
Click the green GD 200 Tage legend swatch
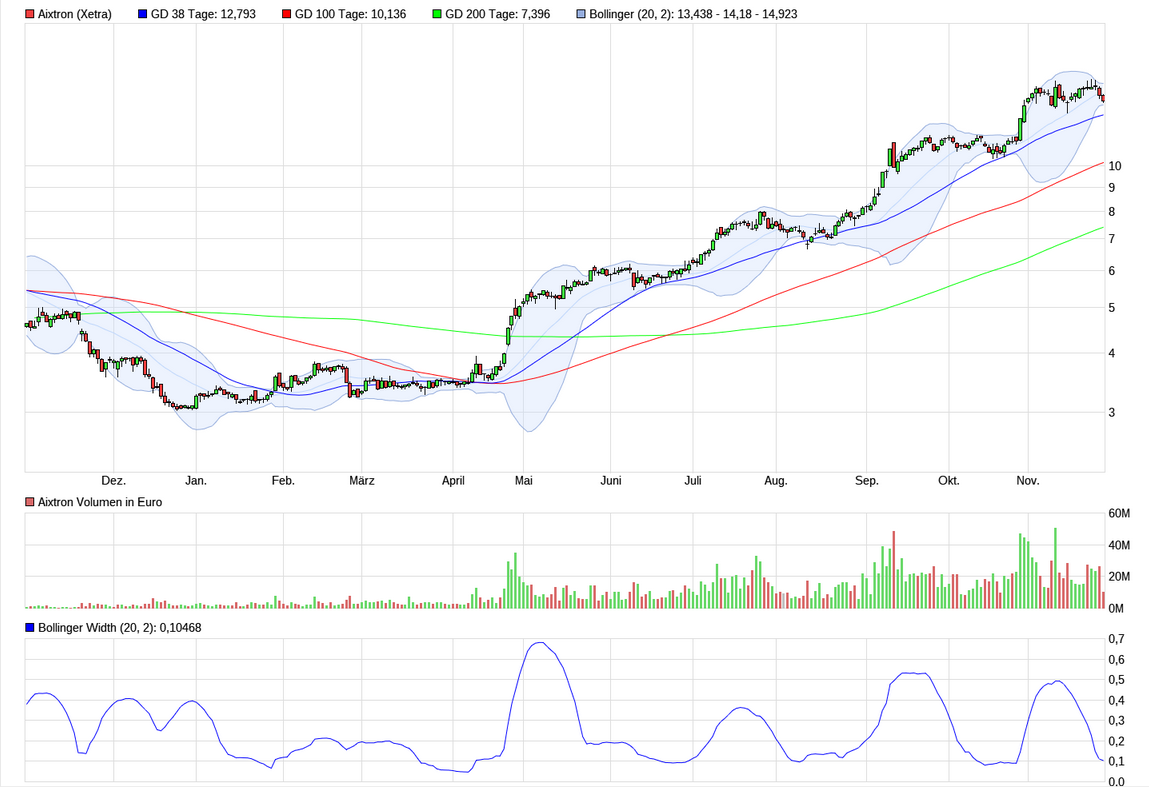pos(437,14)
